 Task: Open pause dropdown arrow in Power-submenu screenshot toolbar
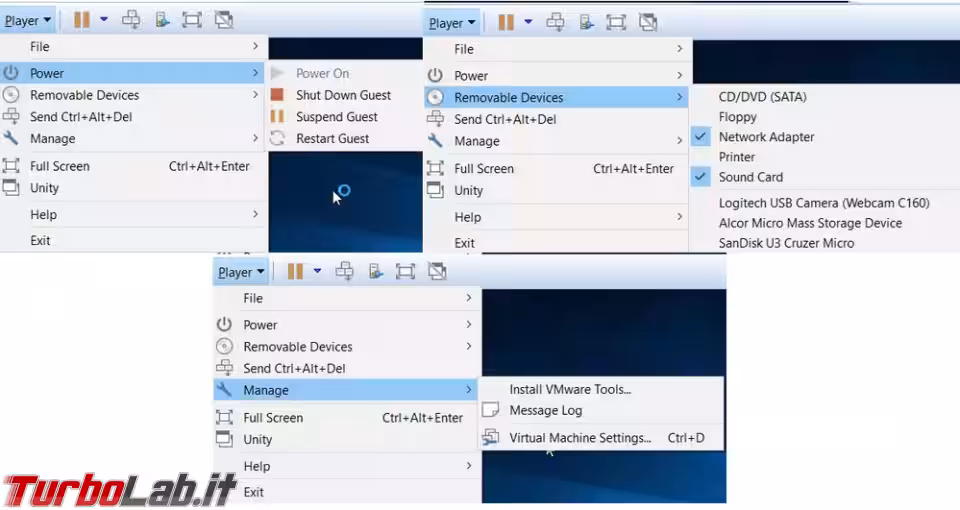[104, 20]
